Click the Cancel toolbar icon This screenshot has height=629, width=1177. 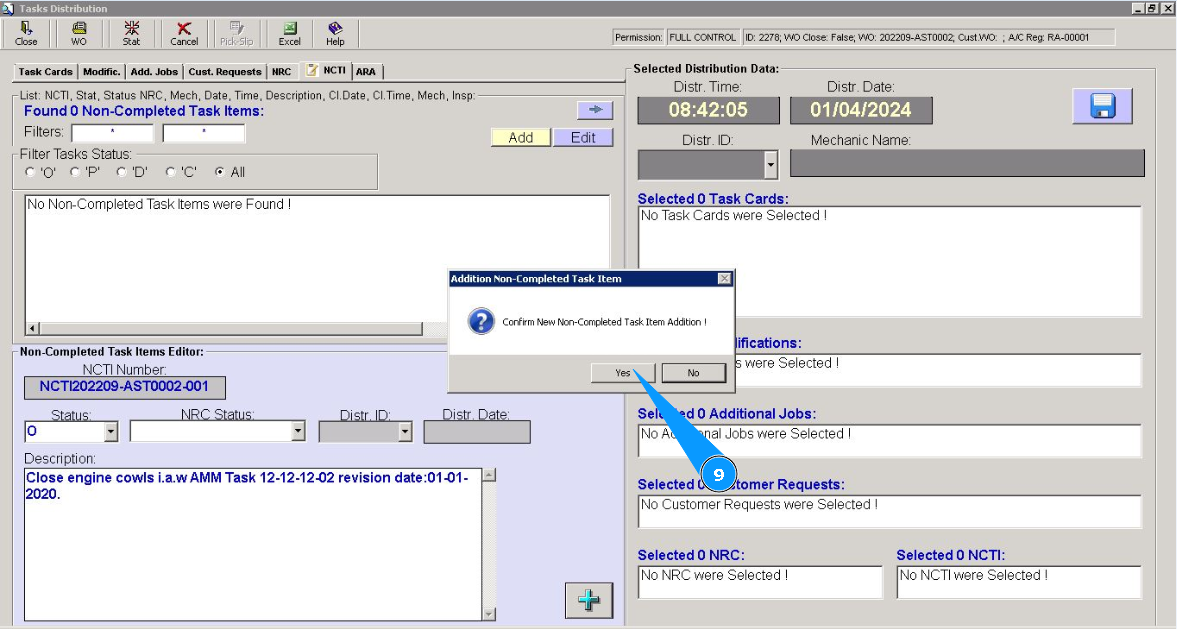tap(184, 34)
